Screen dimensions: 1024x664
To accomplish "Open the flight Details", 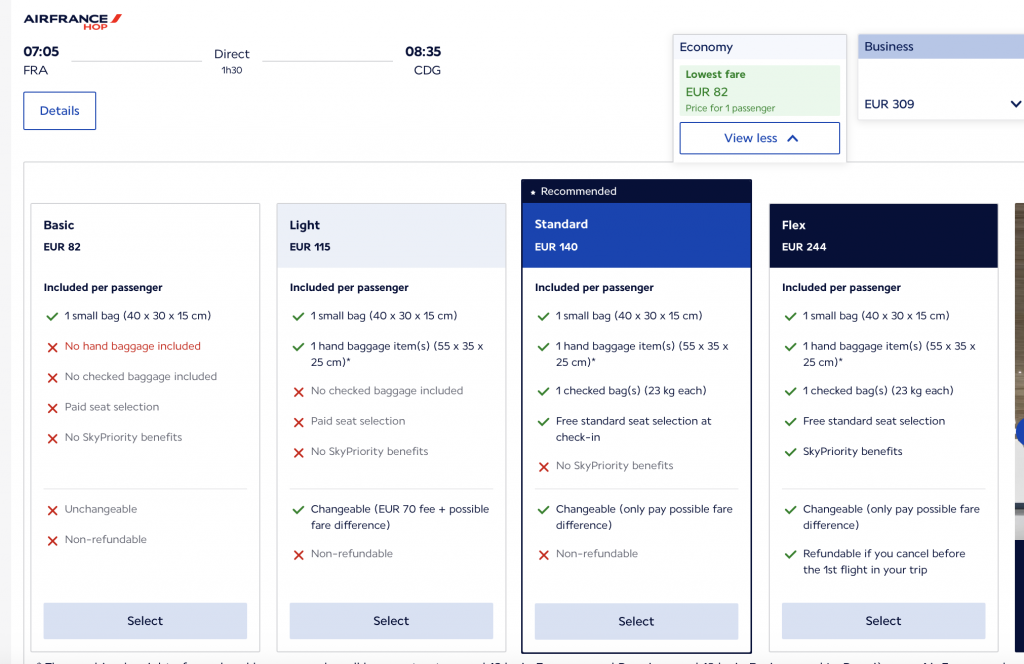I will click(59, 111).
